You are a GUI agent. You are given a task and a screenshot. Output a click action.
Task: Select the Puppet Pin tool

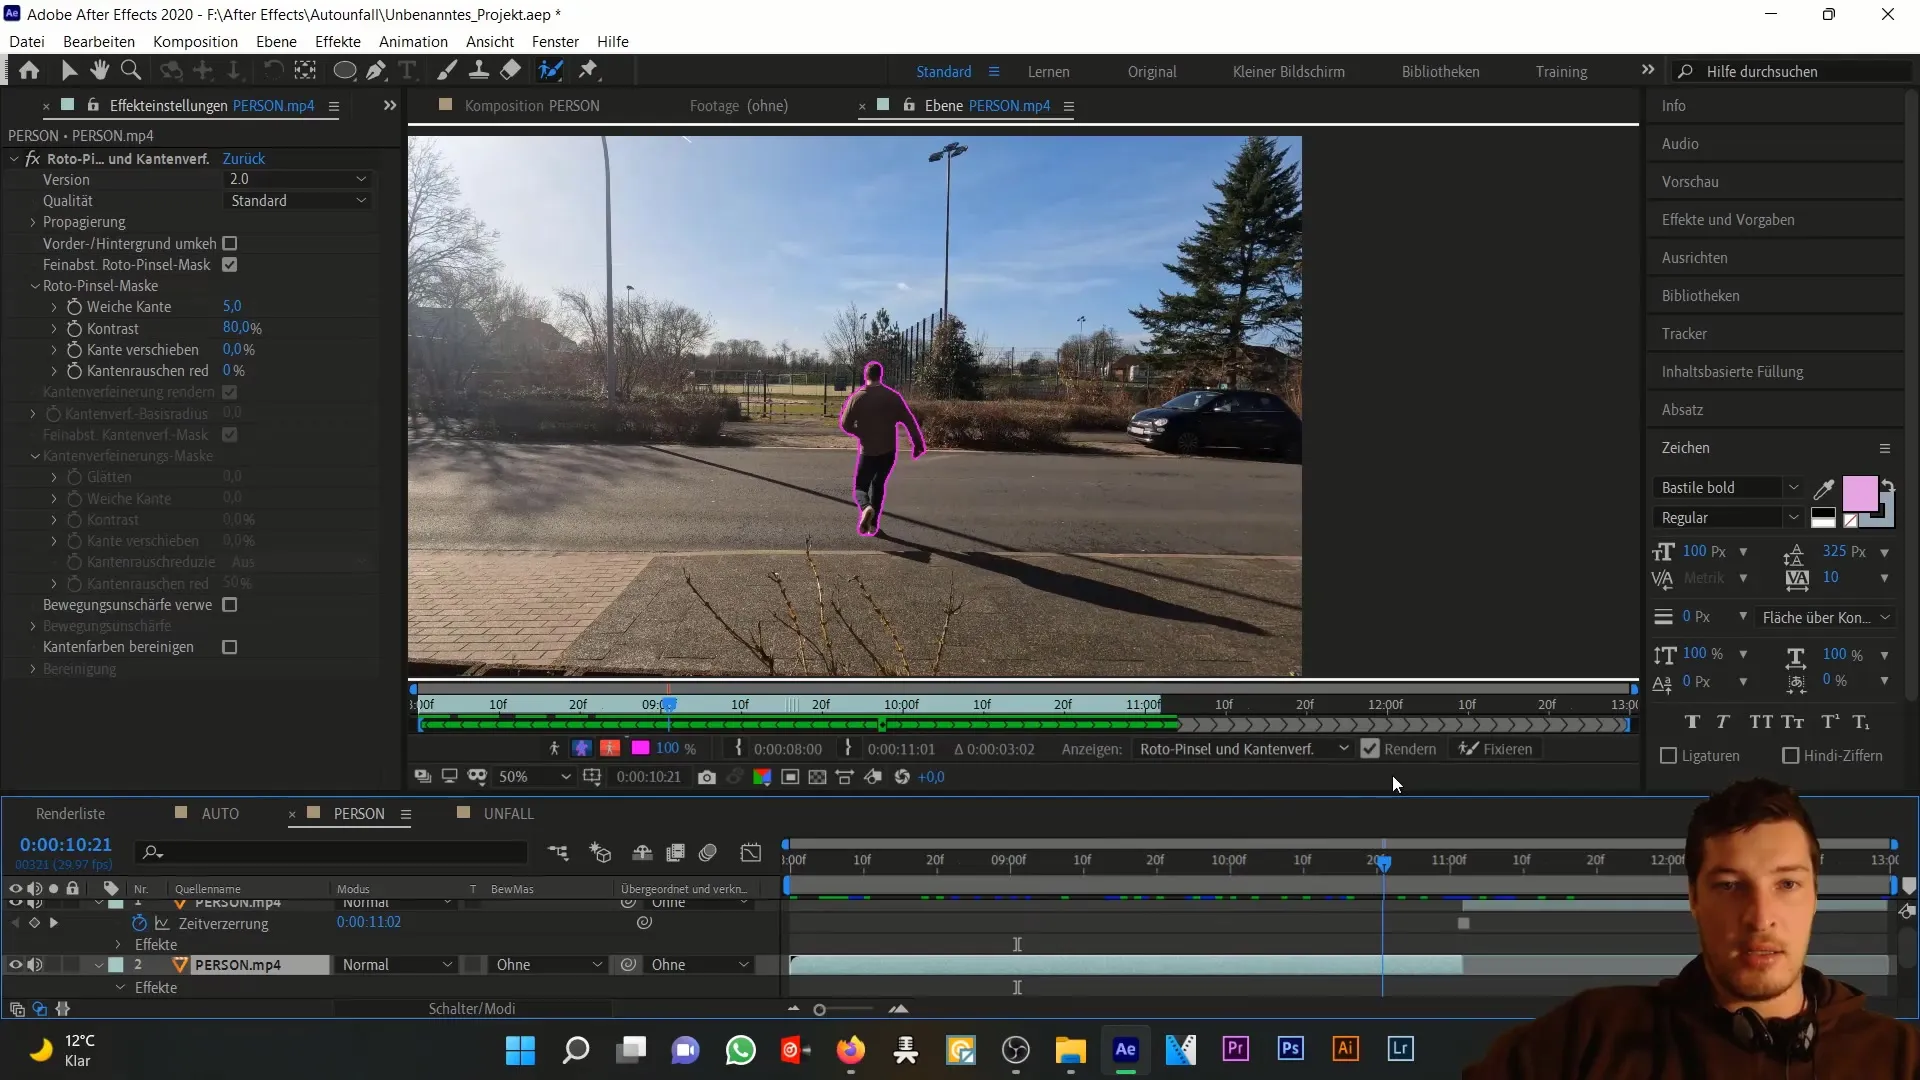pos(588,70)
